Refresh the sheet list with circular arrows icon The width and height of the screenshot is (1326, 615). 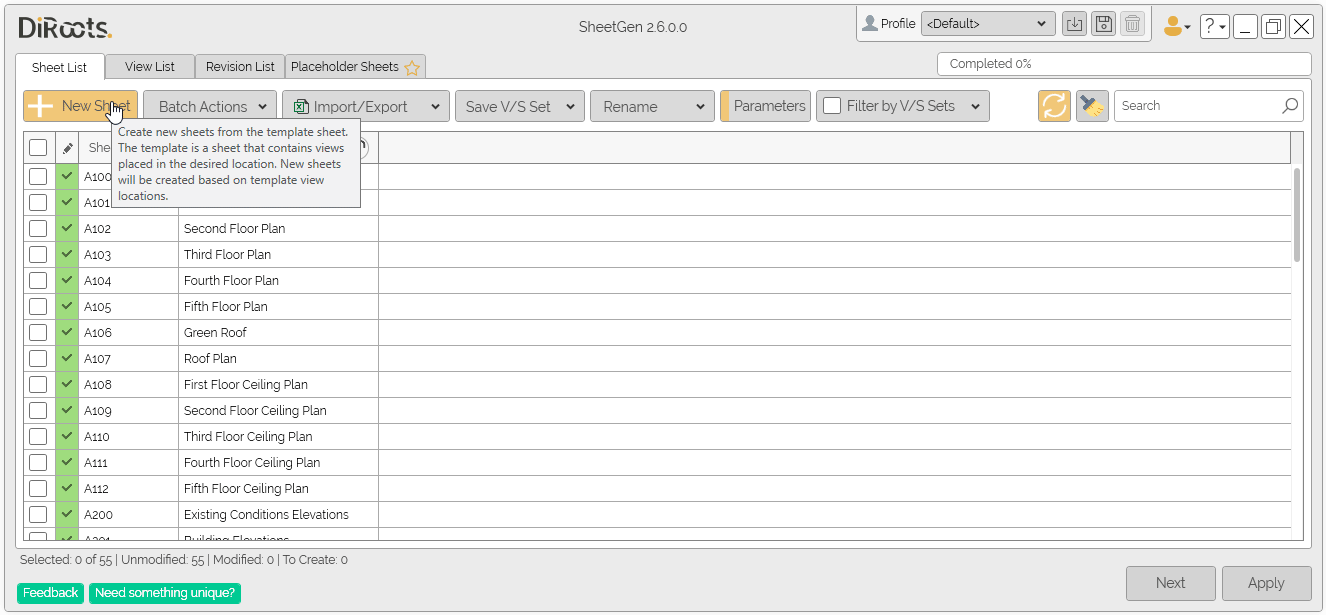point(1053,105)
